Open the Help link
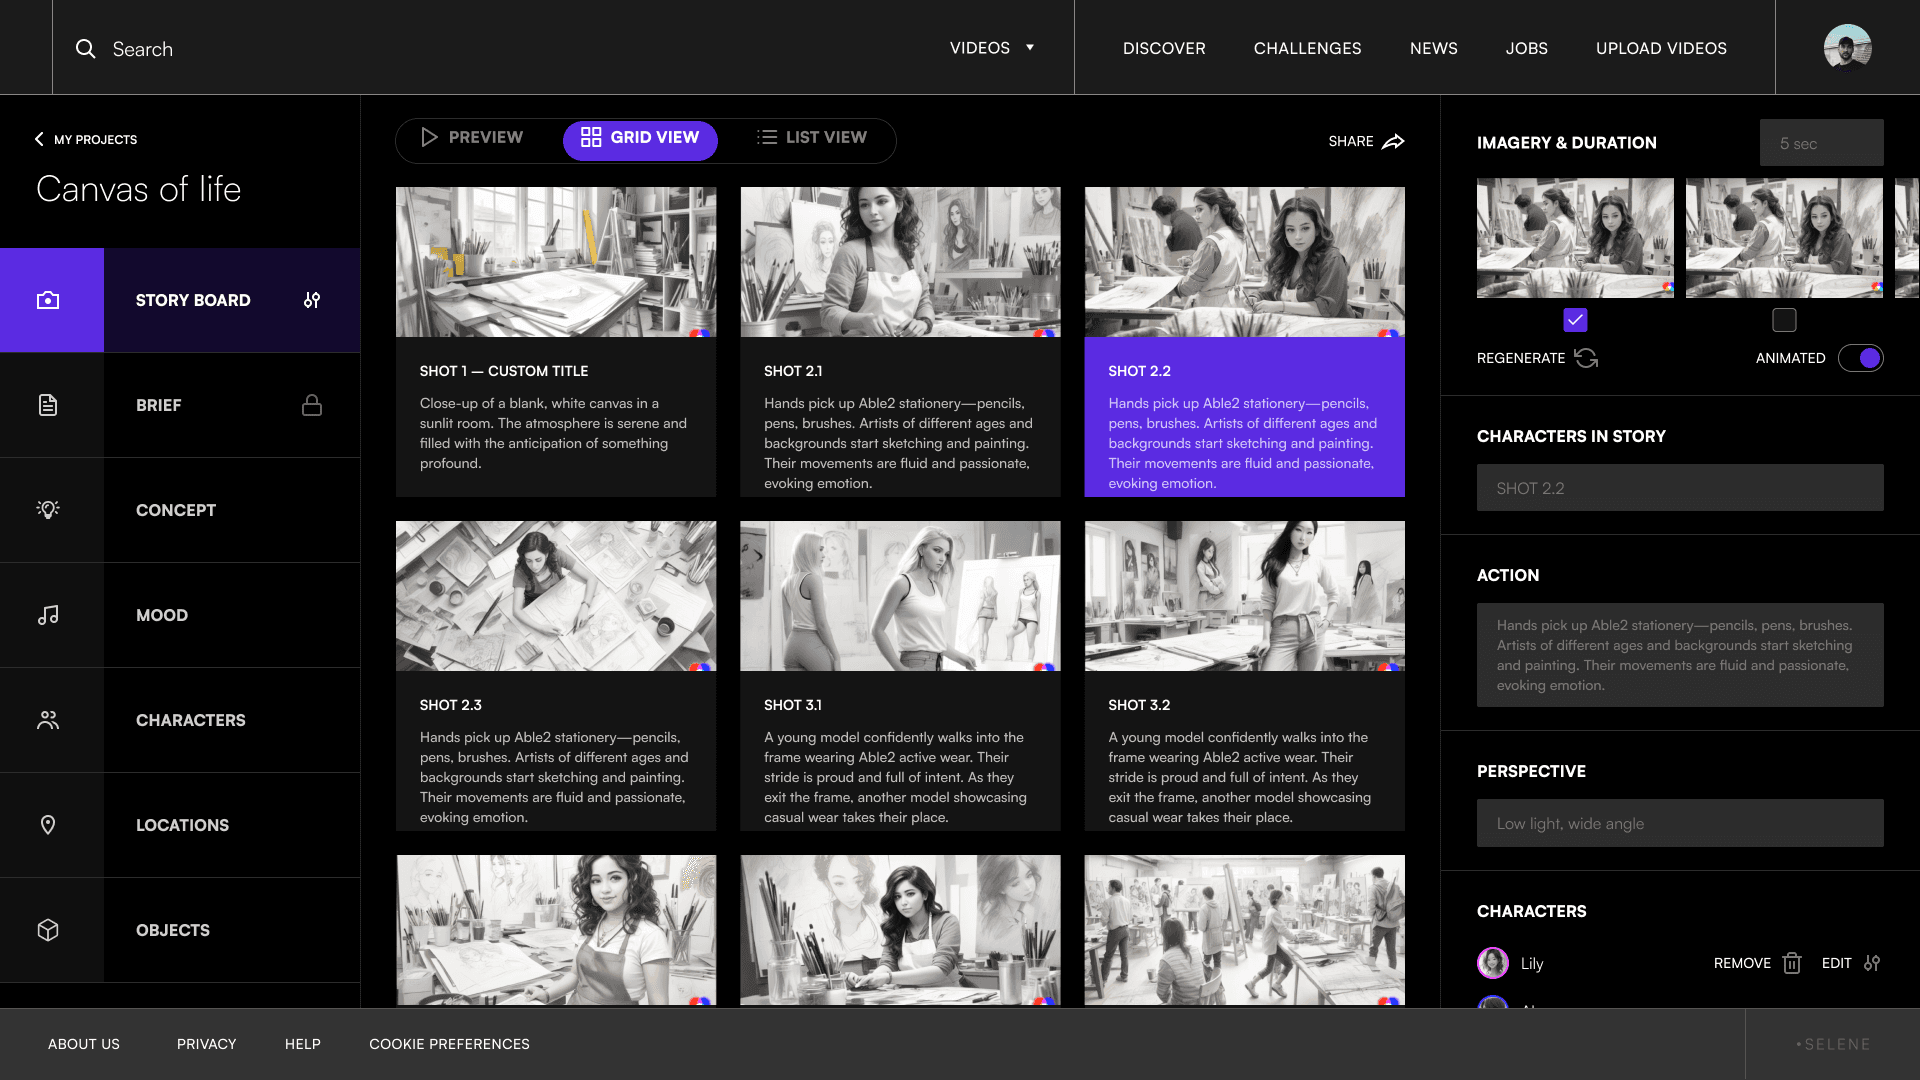 303,1044
